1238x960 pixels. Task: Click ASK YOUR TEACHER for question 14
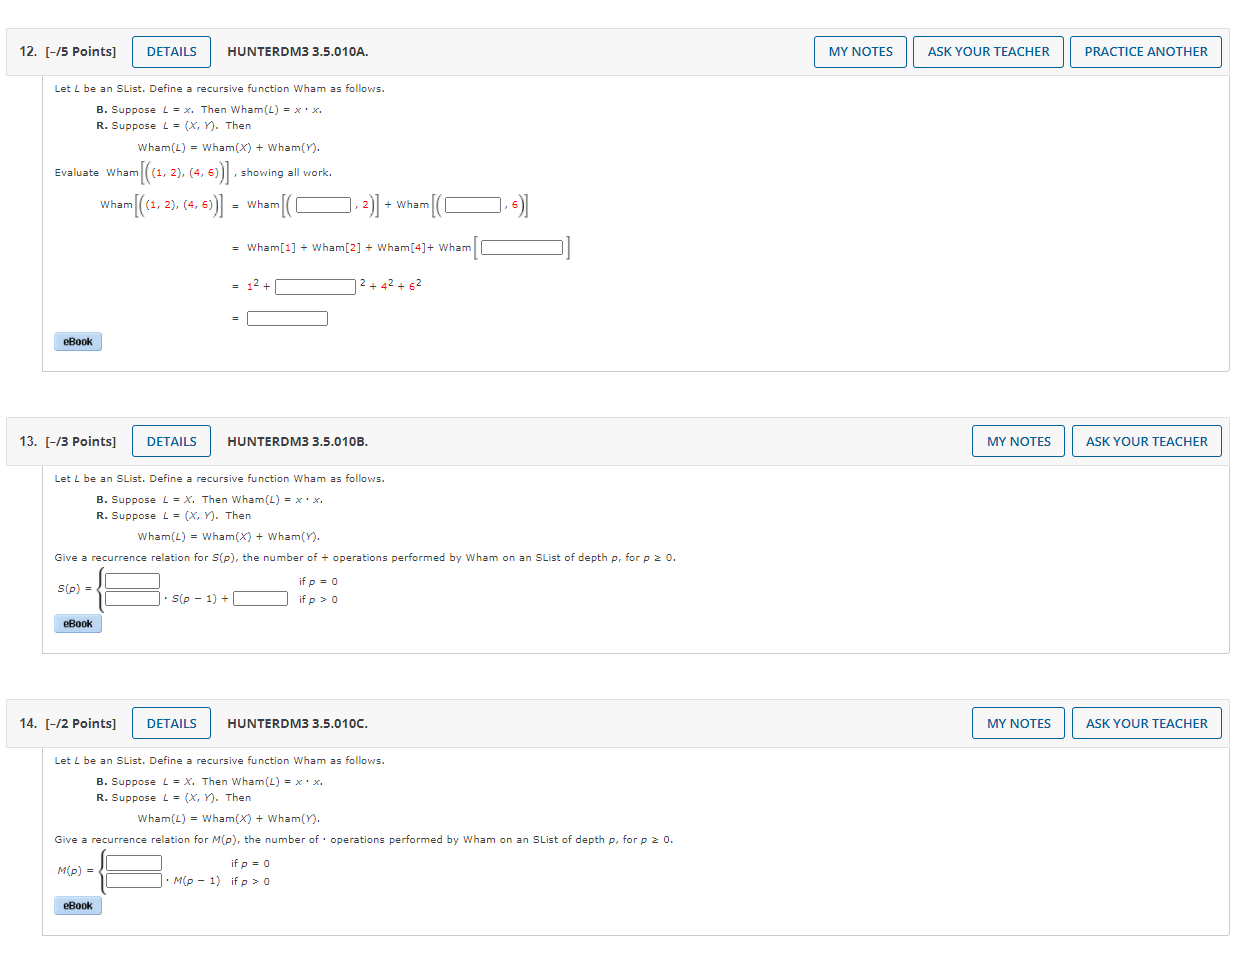click(1146, 724)
